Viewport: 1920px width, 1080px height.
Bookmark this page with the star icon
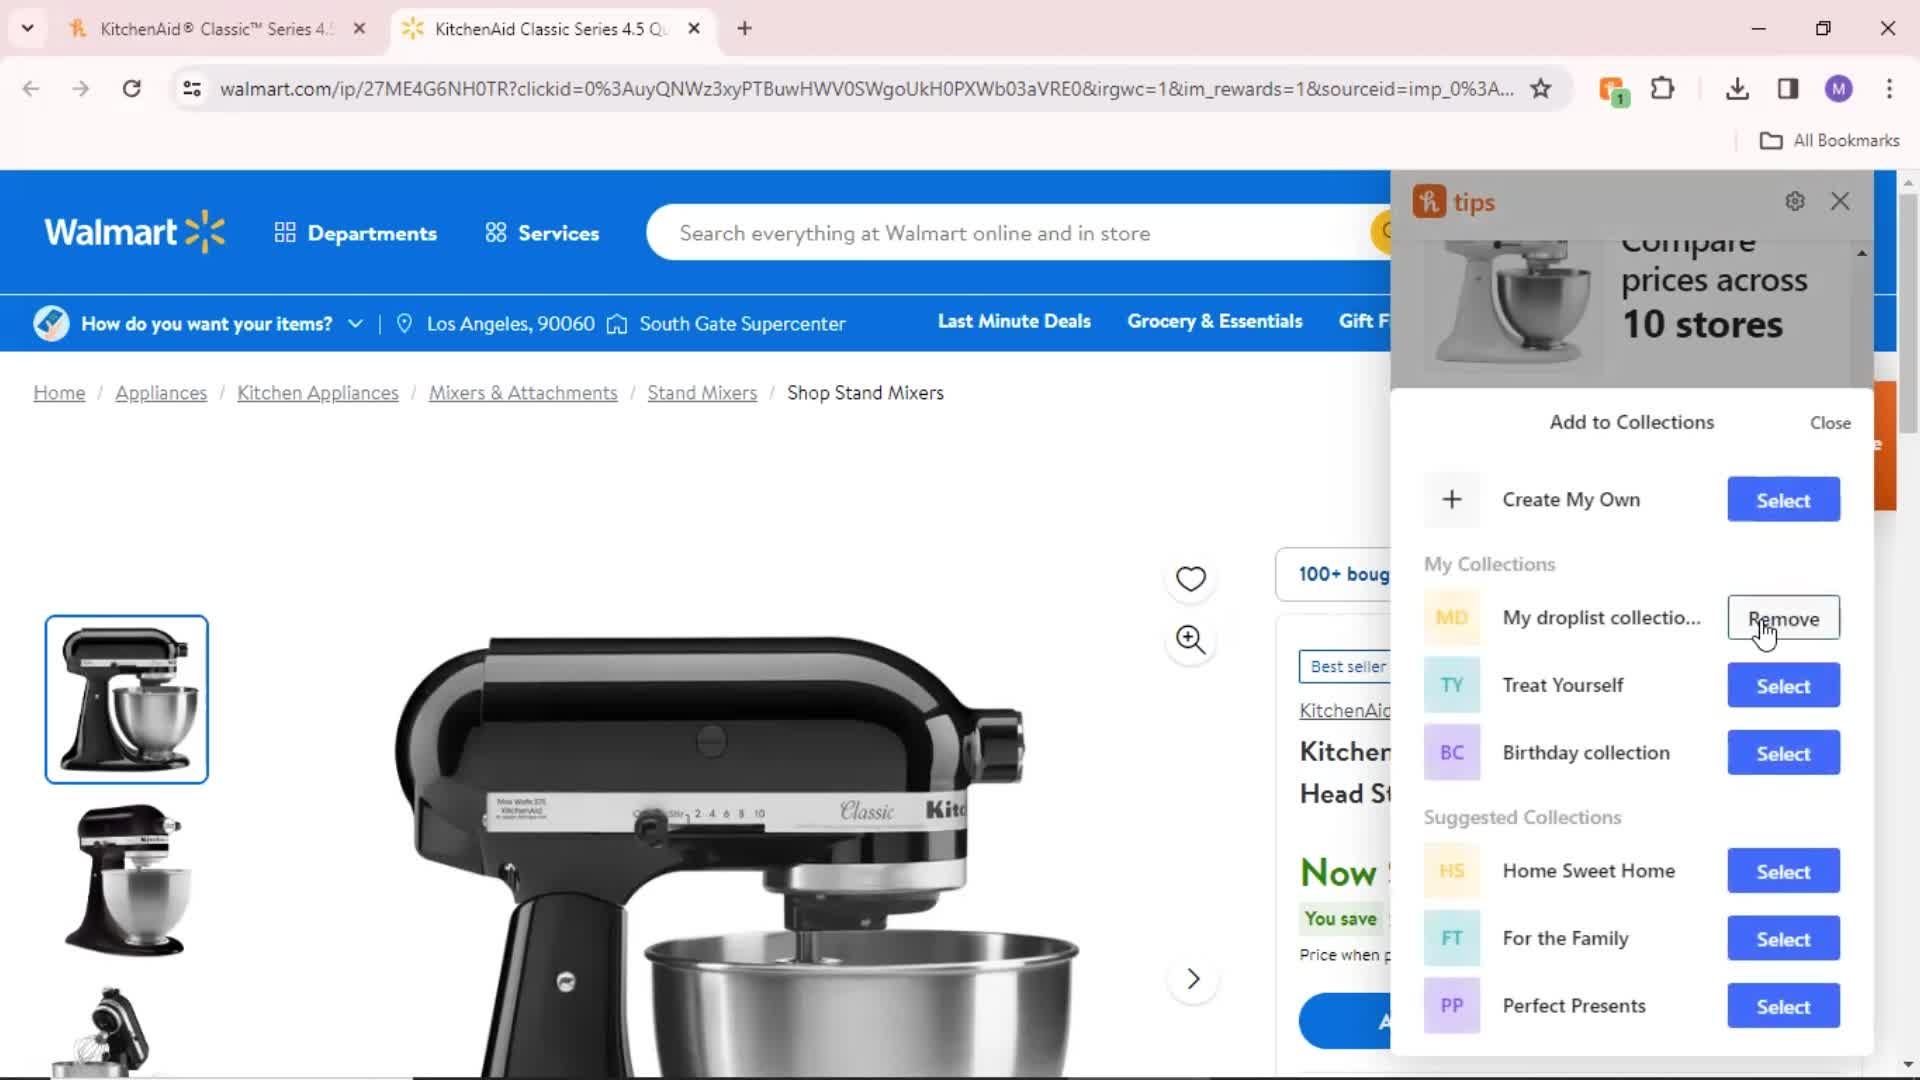tap(1541, 89)
